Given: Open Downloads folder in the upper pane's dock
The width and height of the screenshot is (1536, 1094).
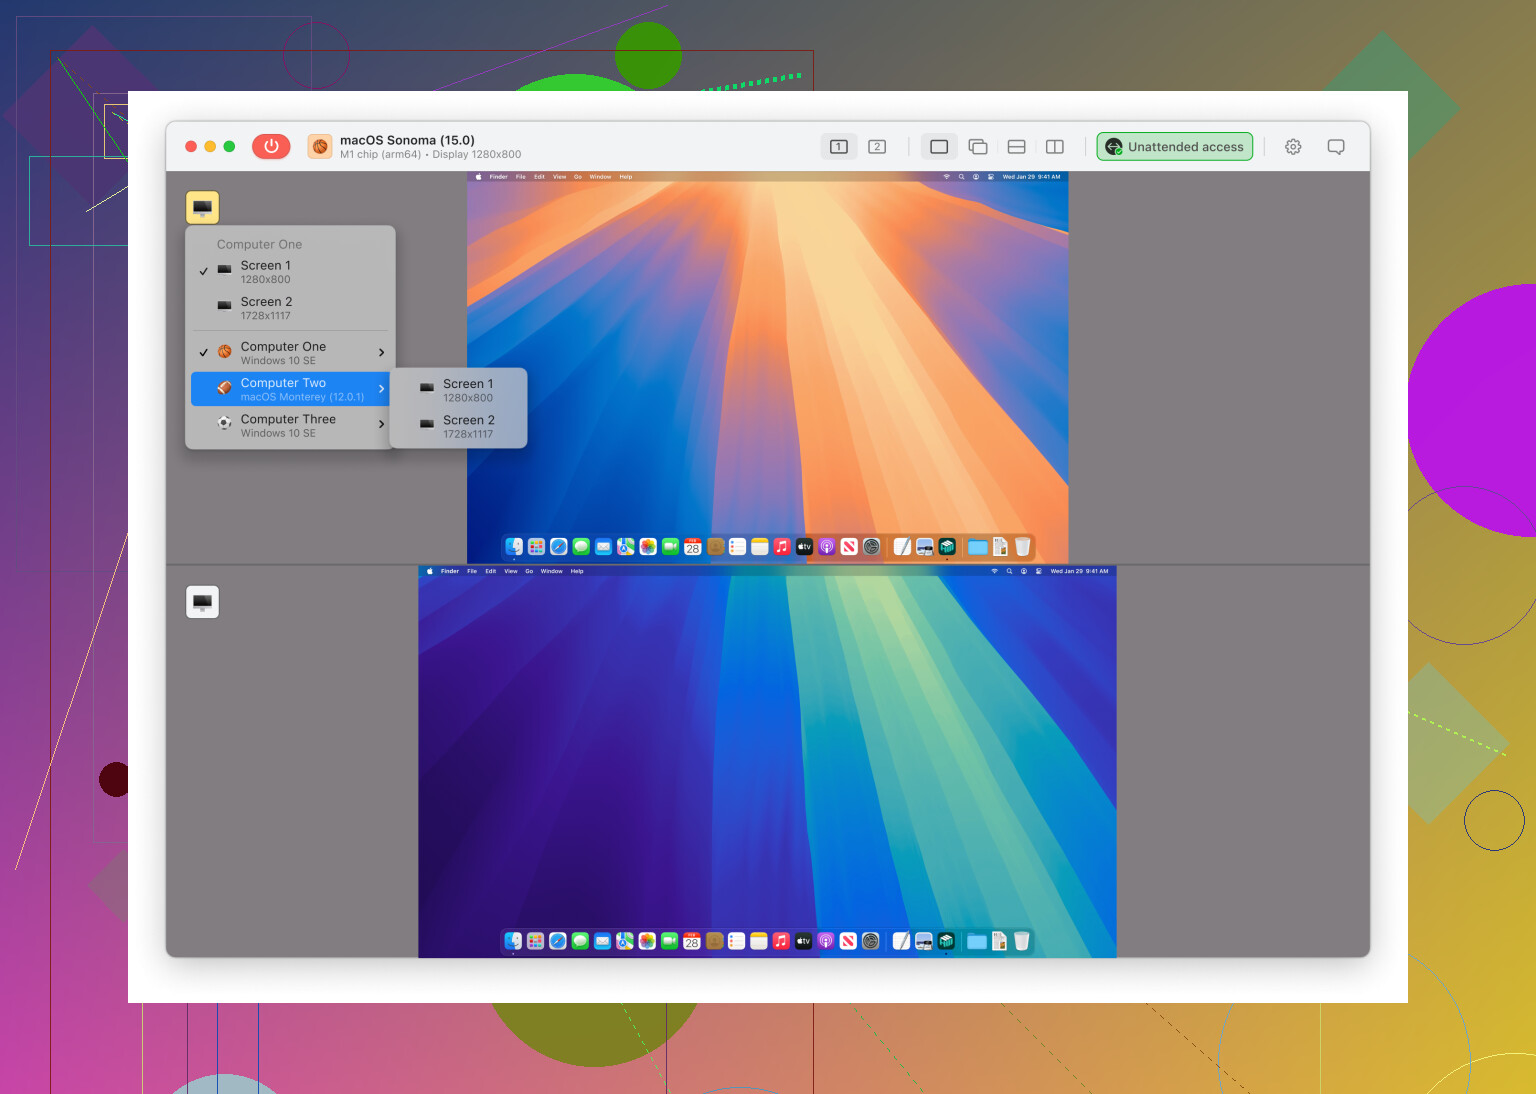Looking at the screenshot, I should (x=977, y=546).
